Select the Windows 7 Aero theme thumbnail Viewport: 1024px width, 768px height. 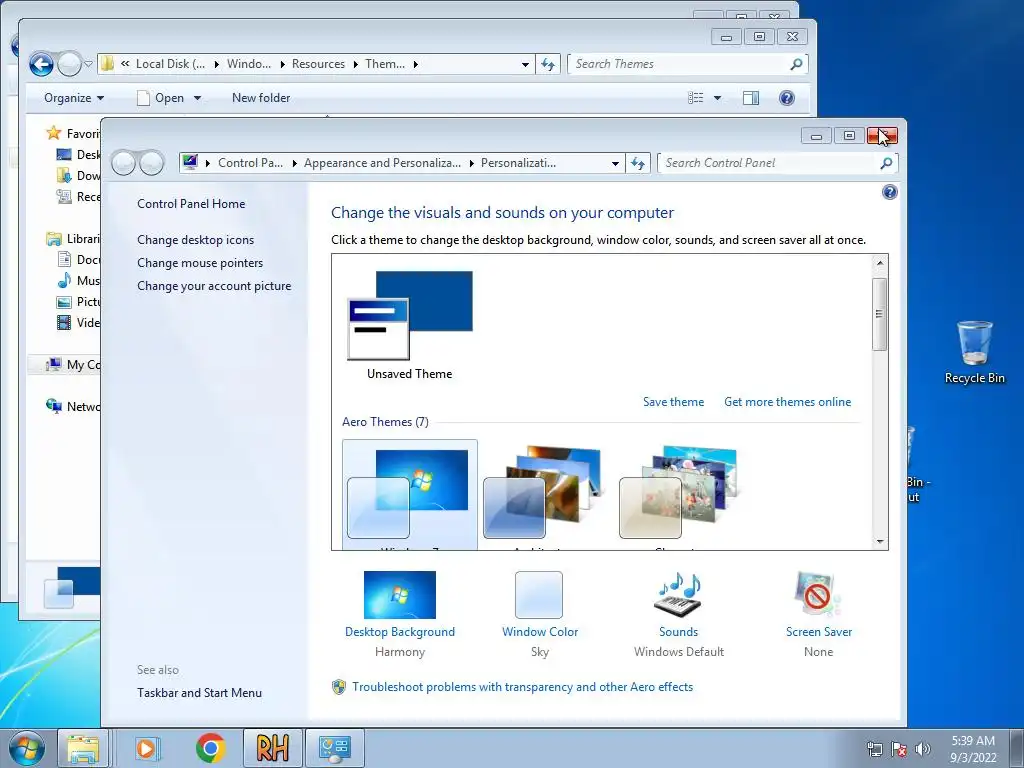click(409, 494)
